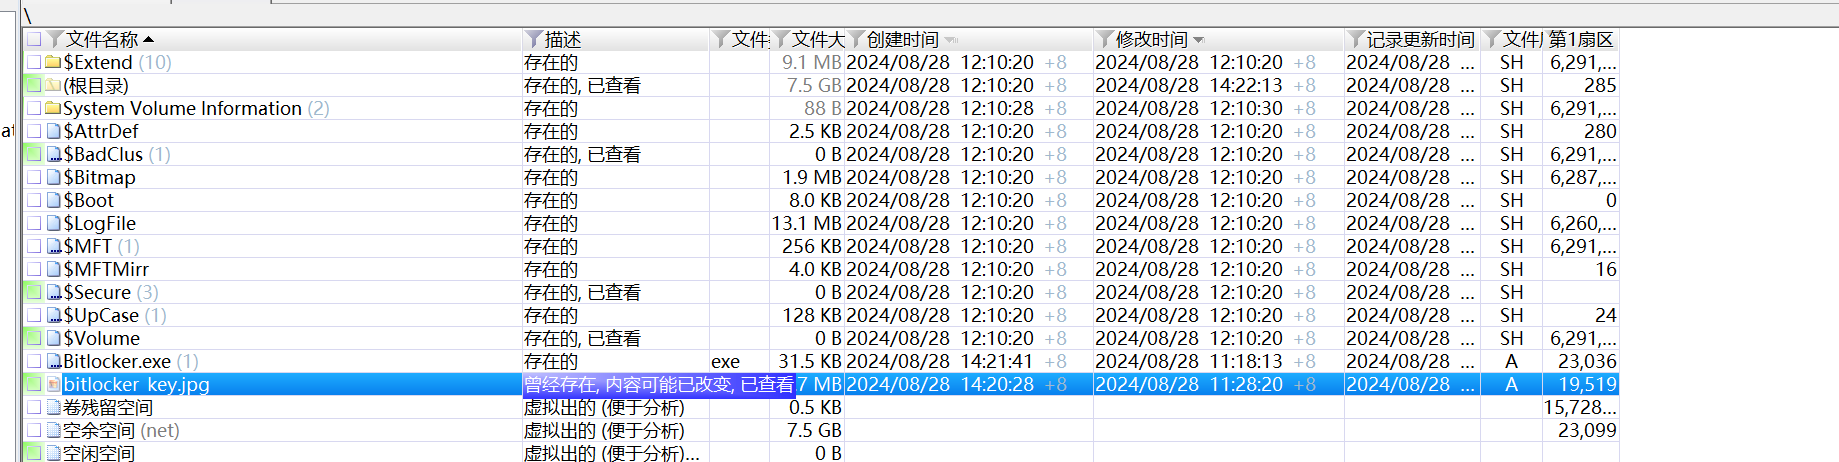
Task: Click the filter funnel next to 创建时间
Action: click(856, 39)
